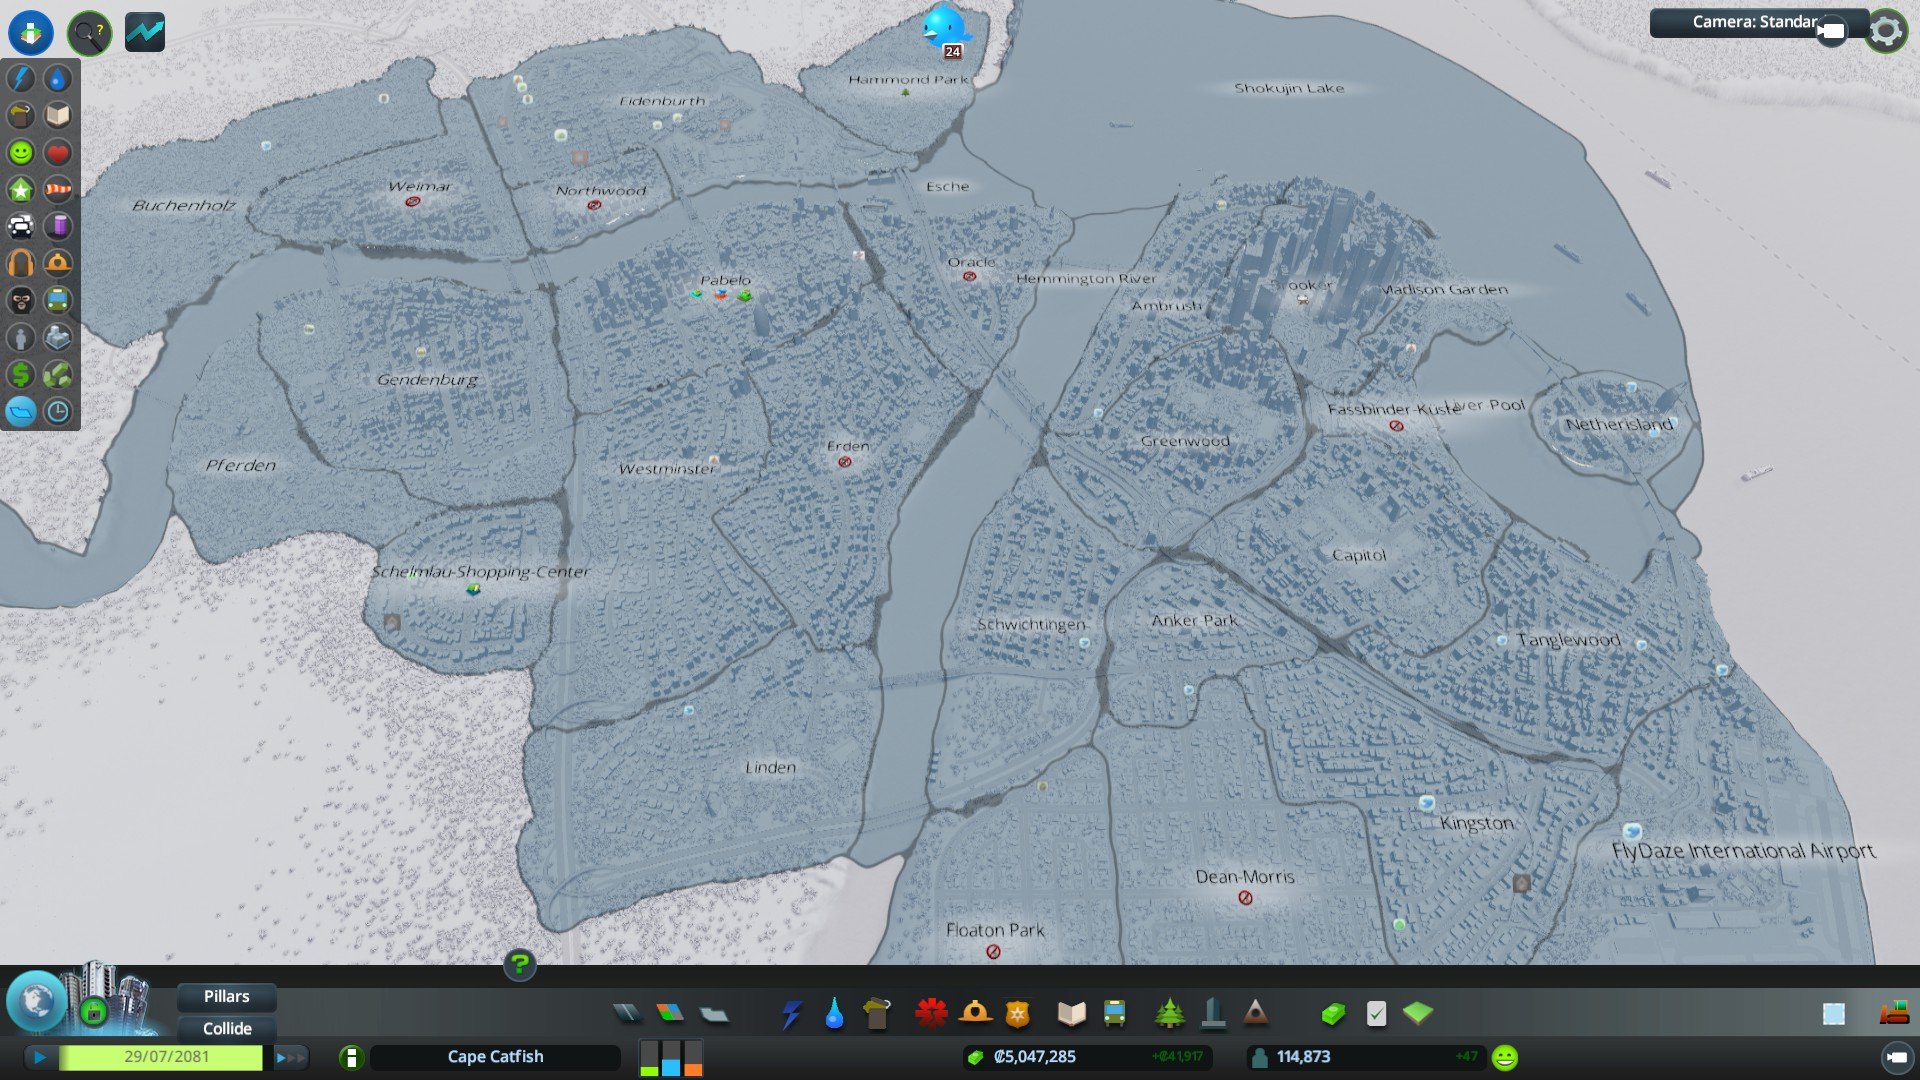Toggle the Pillars option

coord(227,996)
